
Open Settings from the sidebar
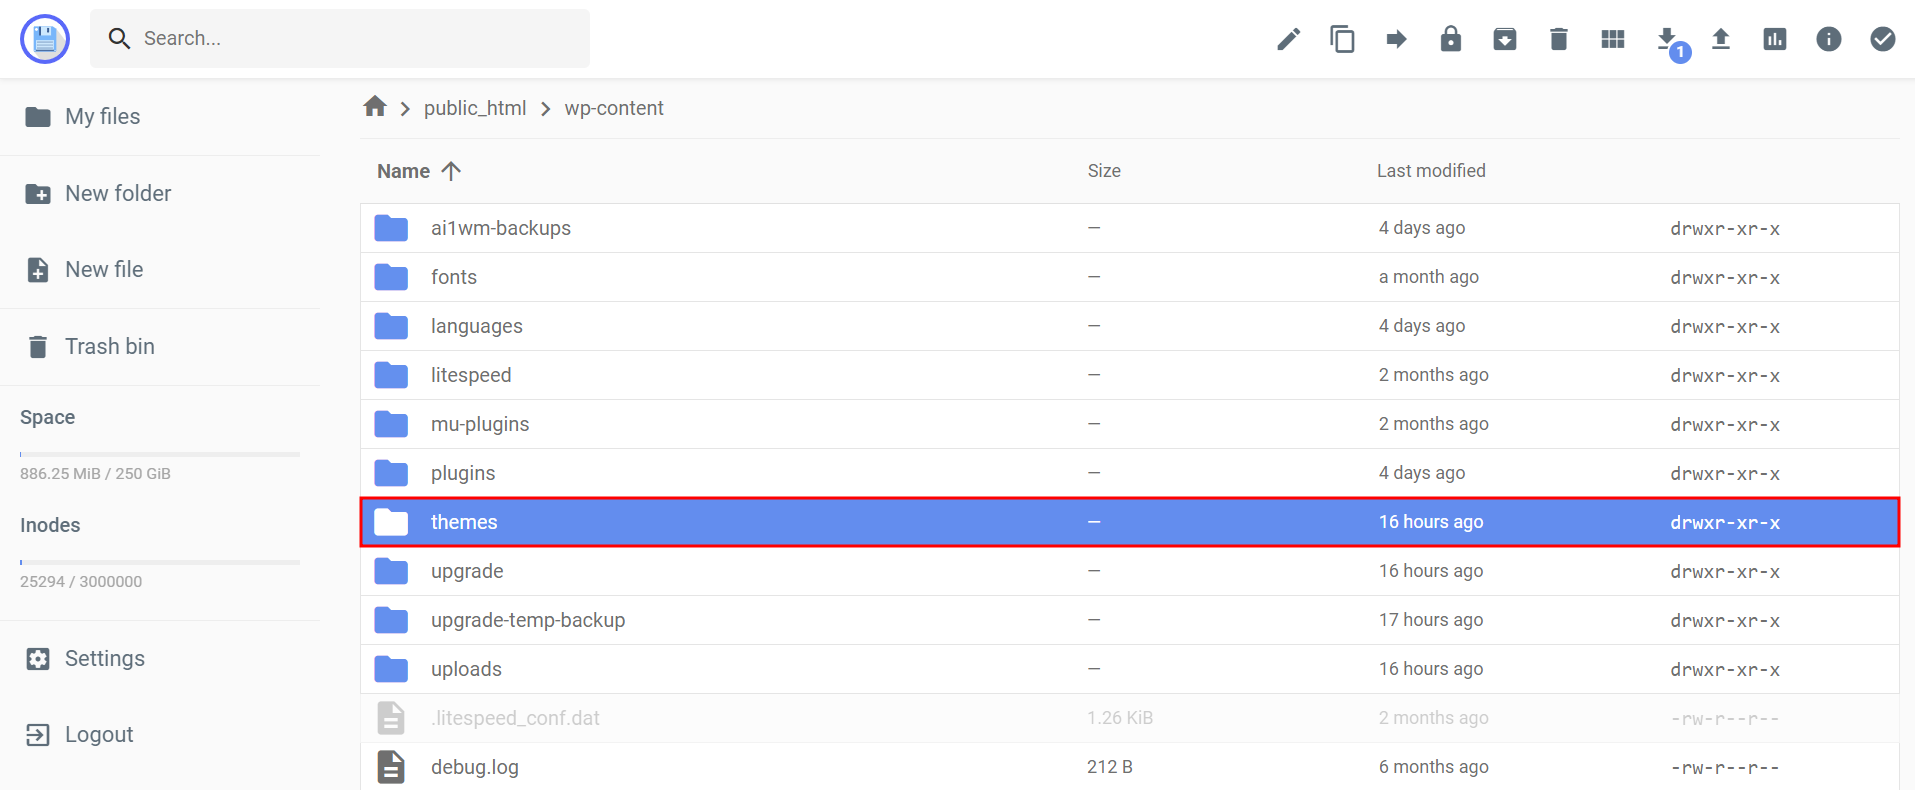click(x=105, y=658)
